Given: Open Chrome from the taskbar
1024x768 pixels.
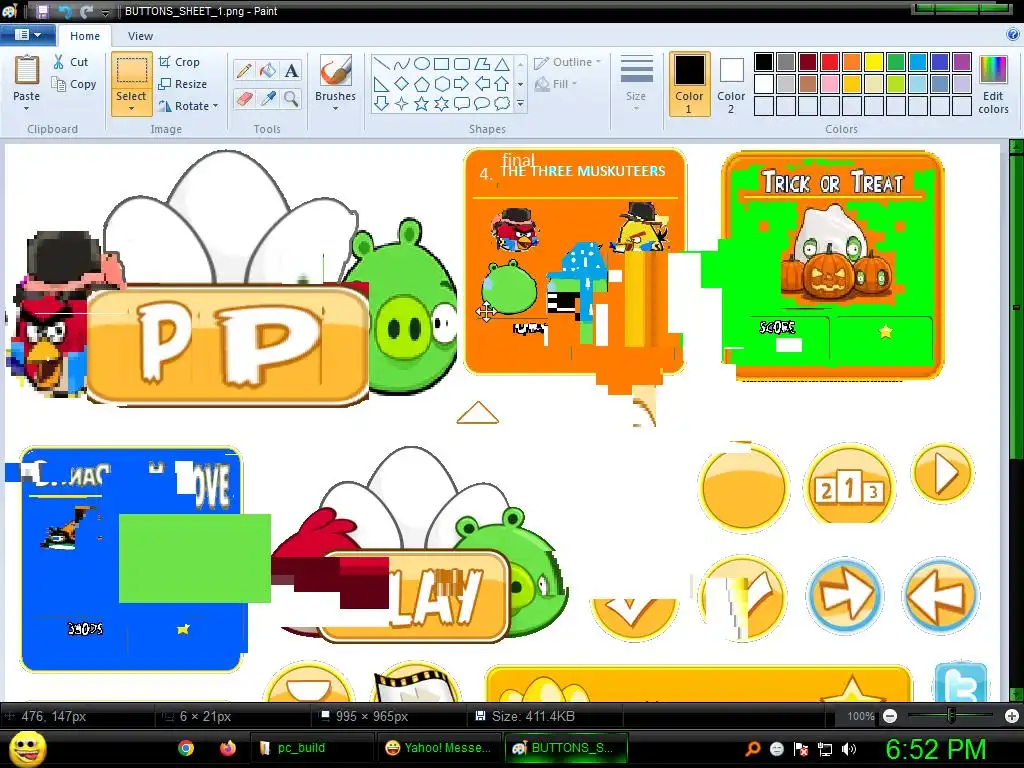Looking at the screenshot, I should 186,748.
